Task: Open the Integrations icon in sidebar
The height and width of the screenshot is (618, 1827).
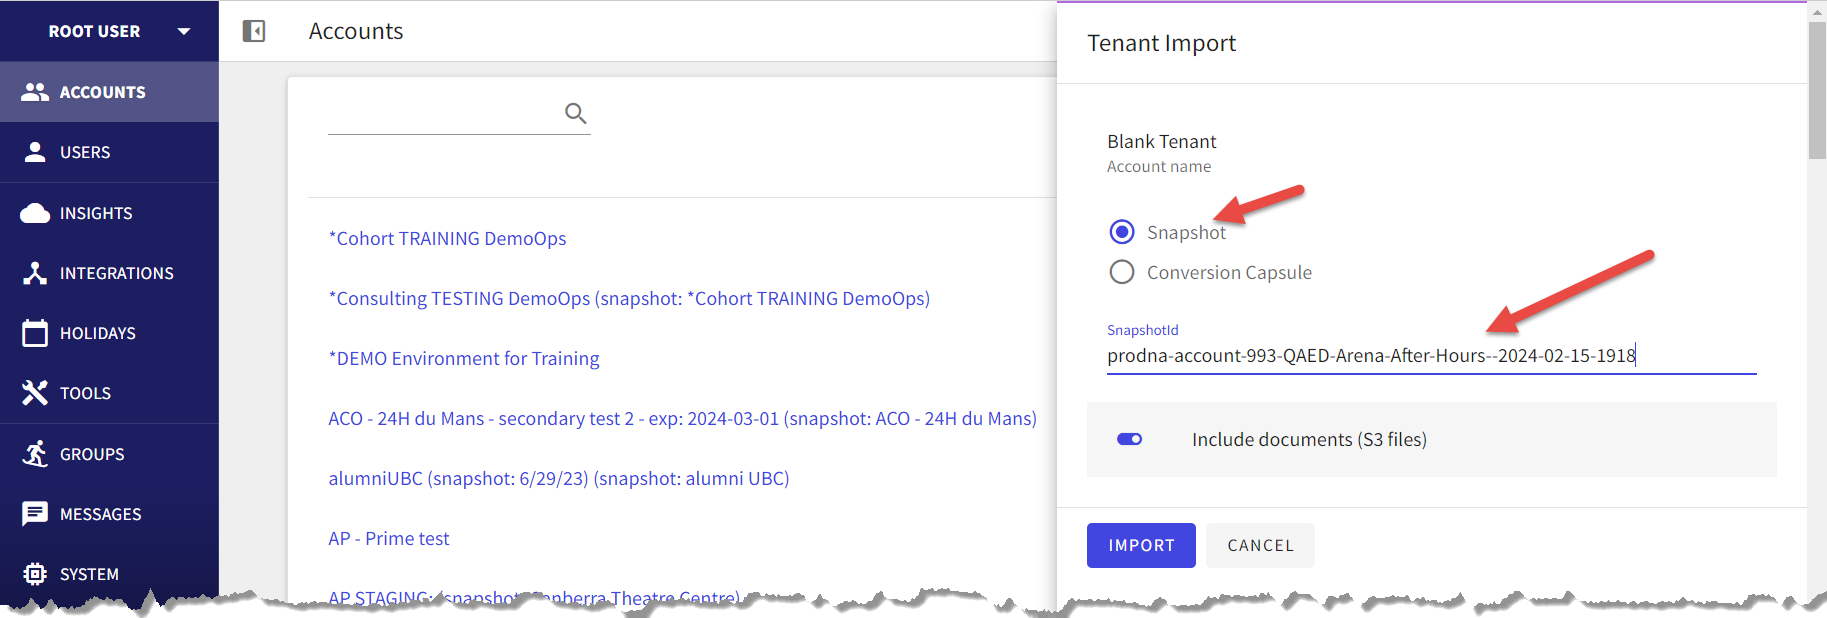Action: 35,273
